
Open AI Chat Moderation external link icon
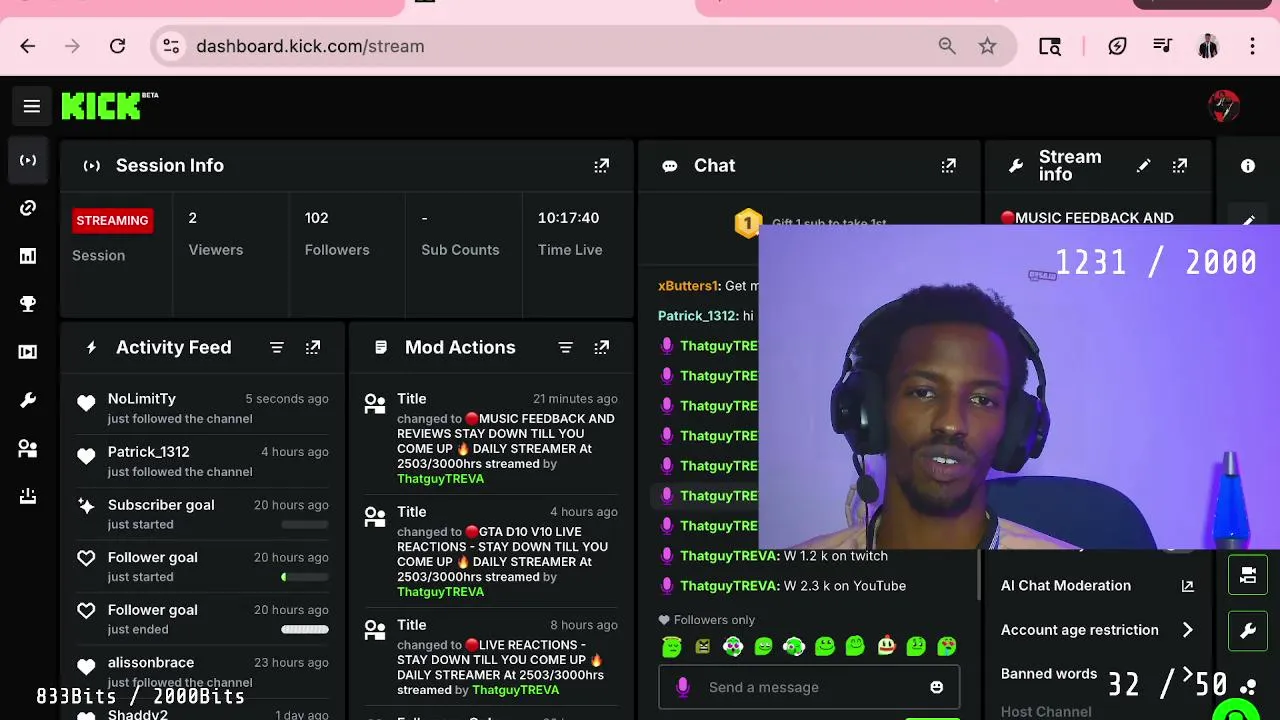(1187, 586)
